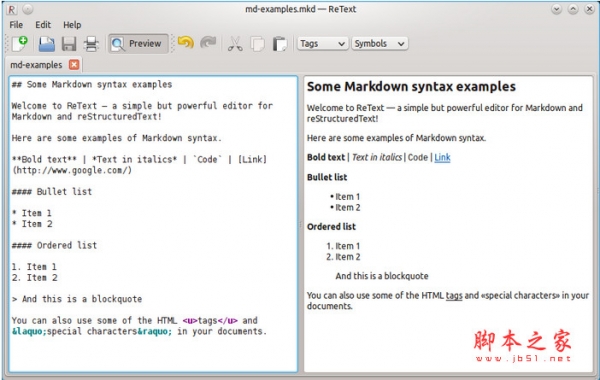Viewport: 600px width, 380px height.
Task: Cut selection with the scissors icon
Action: pyautogui.click(x=235, y=44)
